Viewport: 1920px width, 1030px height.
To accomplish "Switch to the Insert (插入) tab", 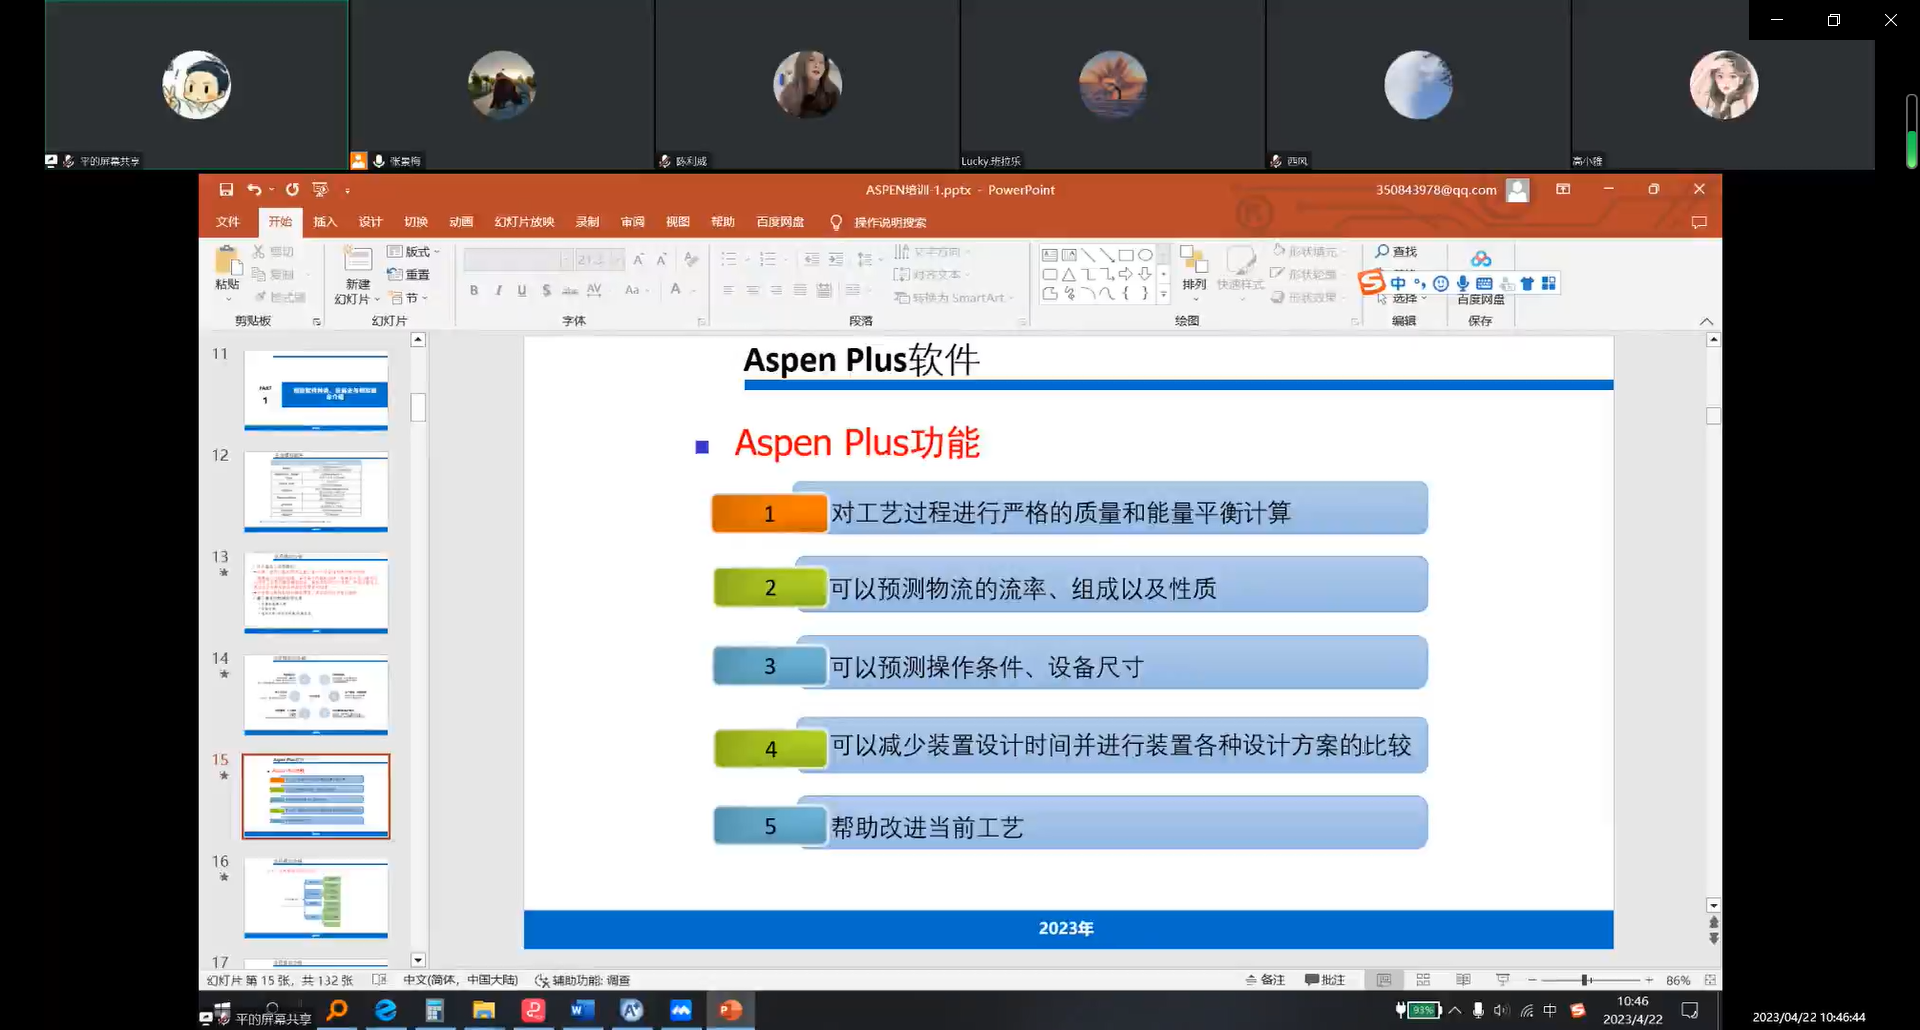I will [325, 222].
